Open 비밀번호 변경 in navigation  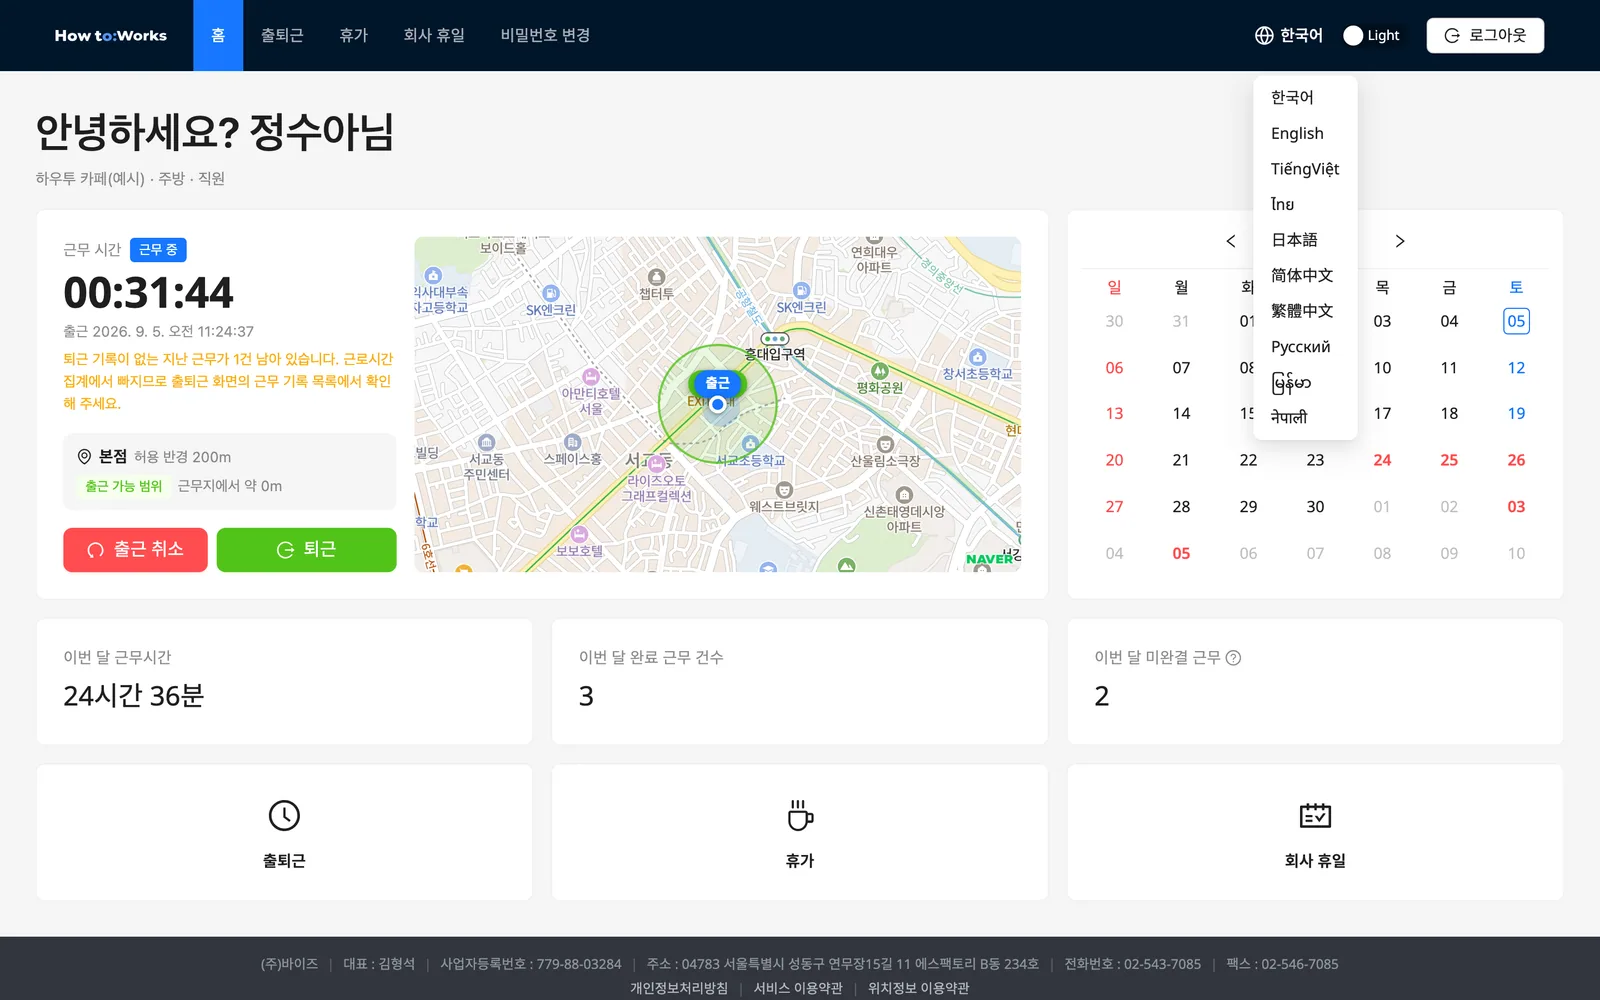click(545, 35)
